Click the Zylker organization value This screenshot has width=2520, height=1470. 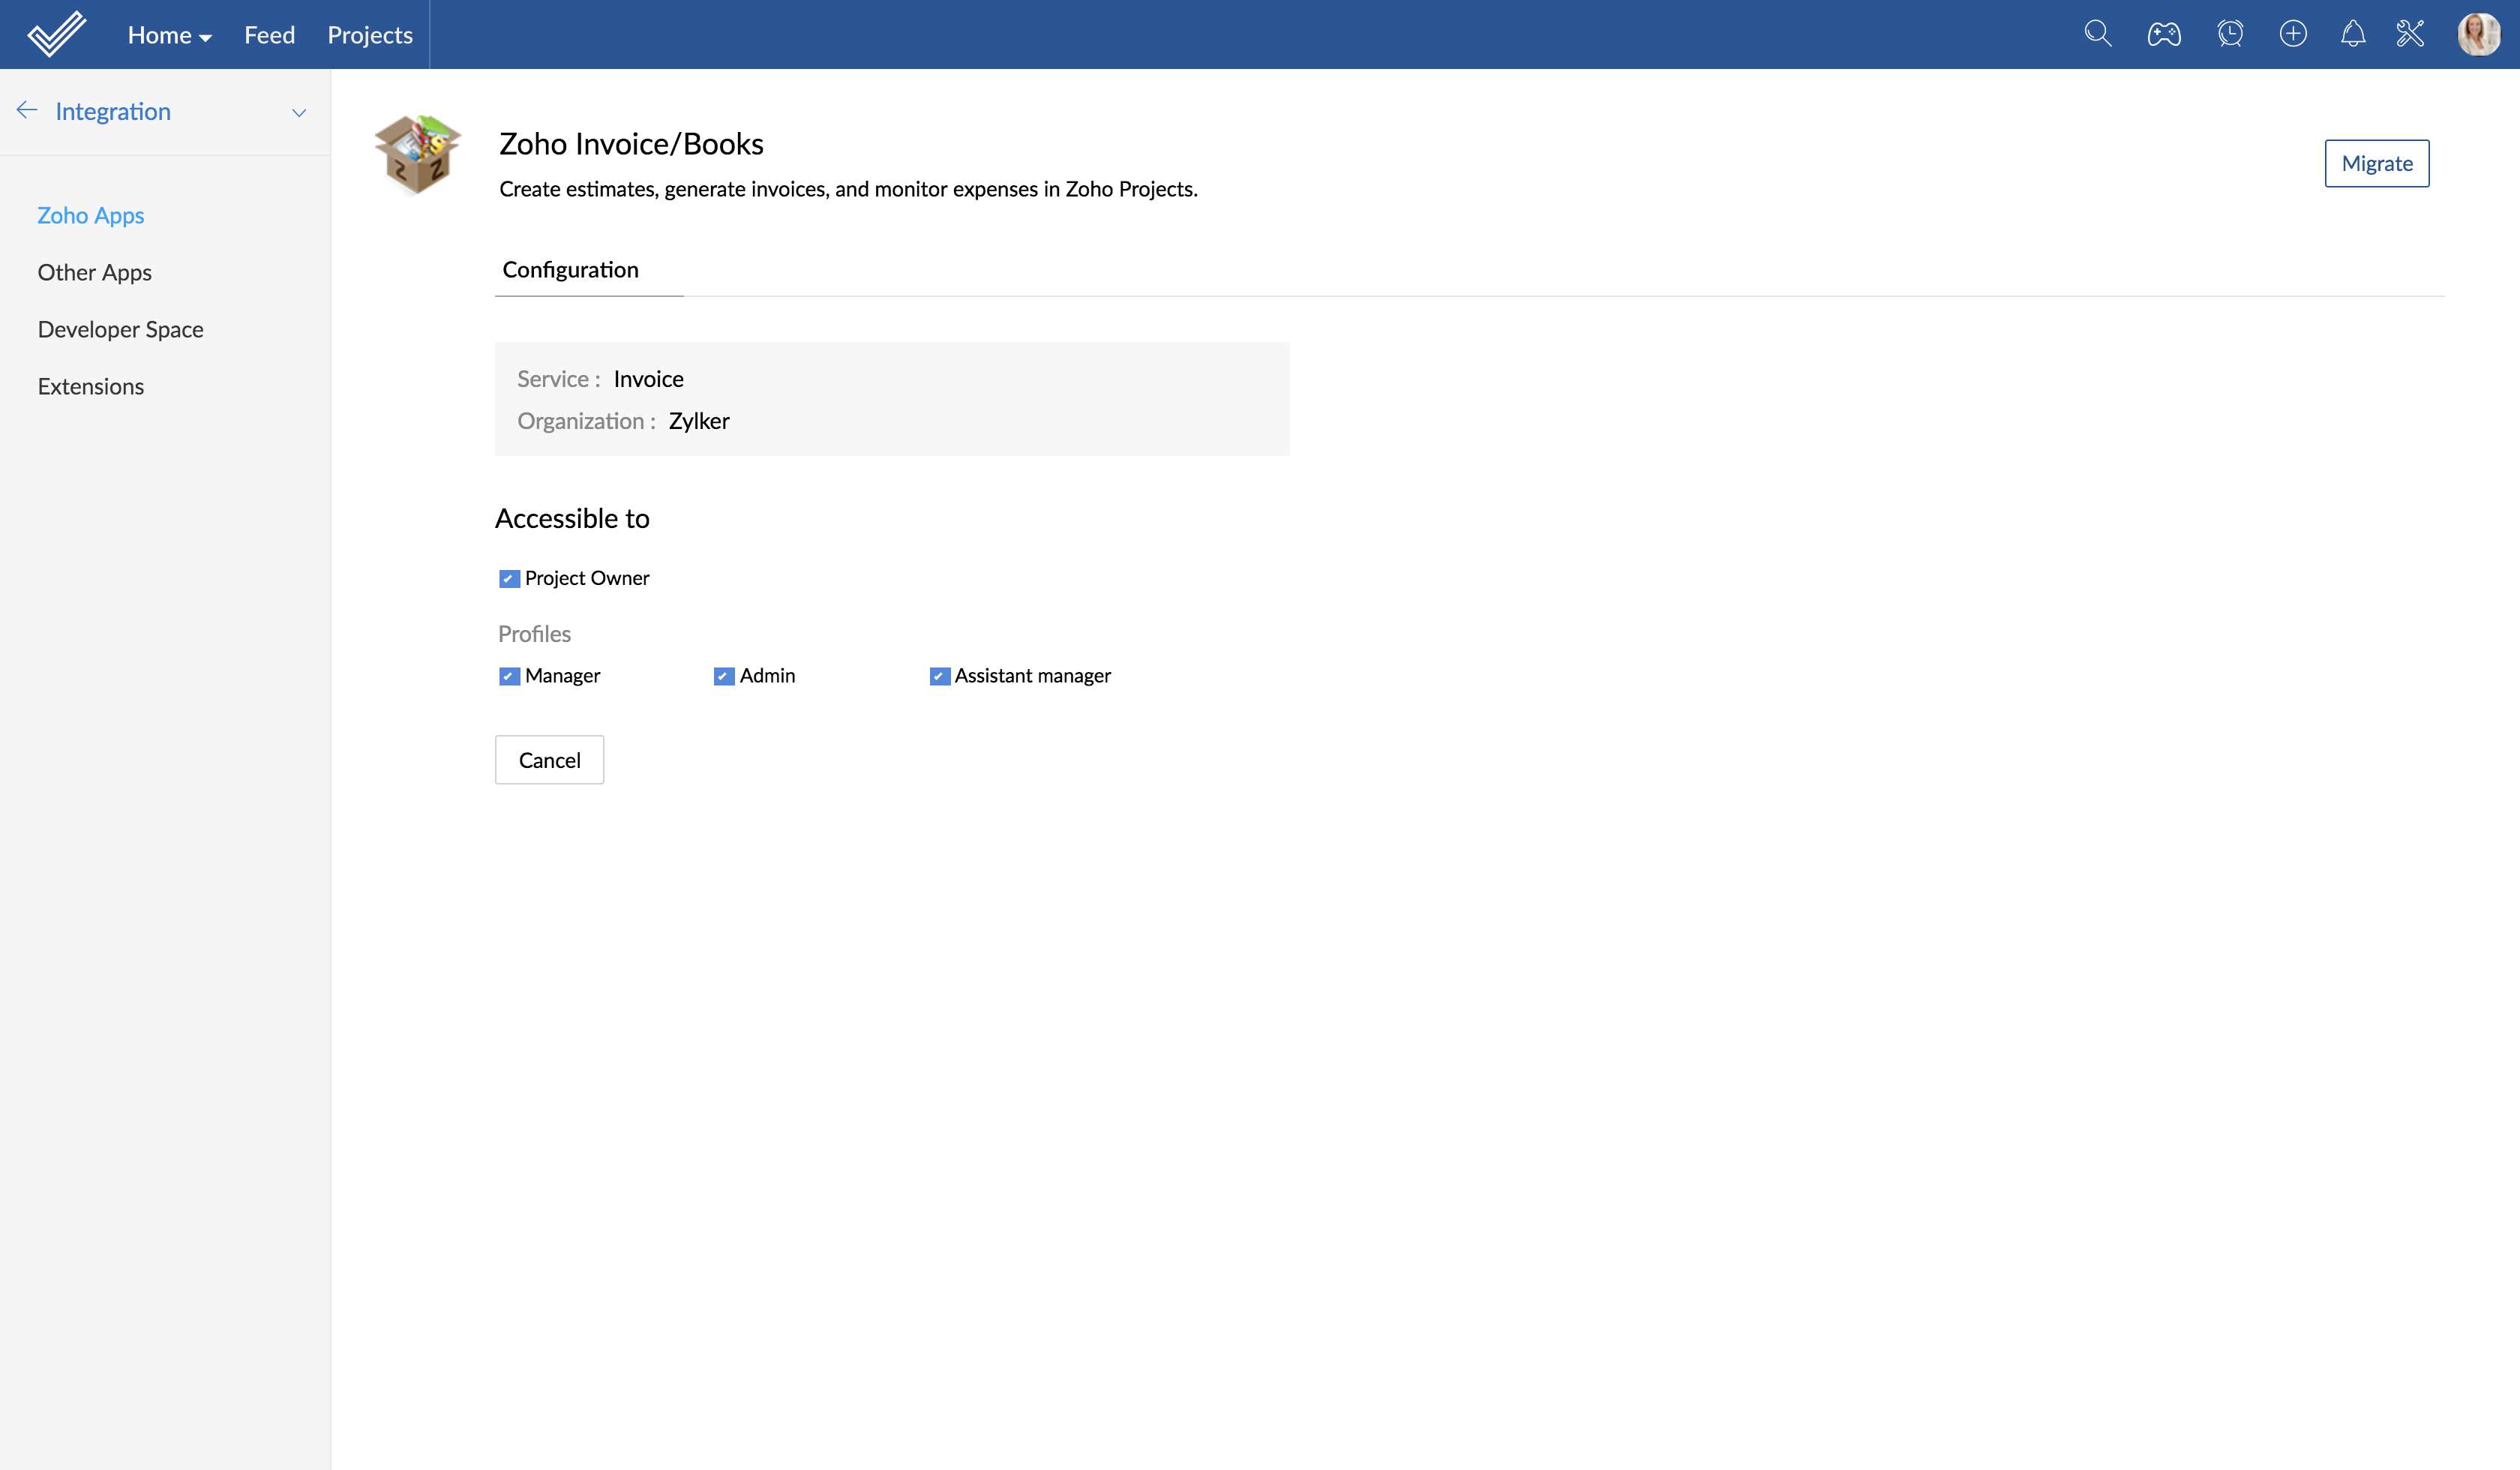(699, 421)
